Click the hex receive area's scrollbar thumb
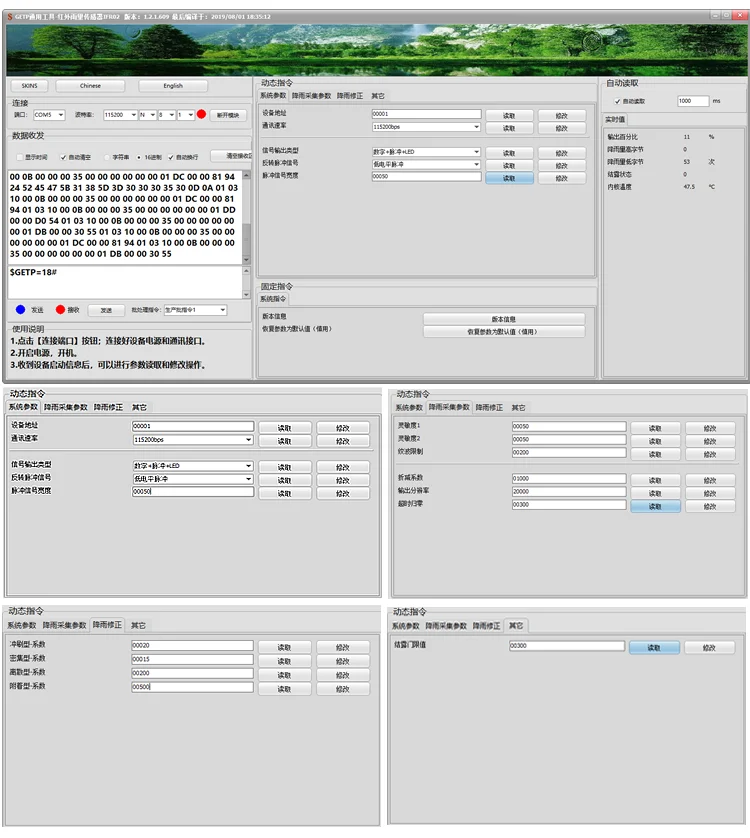 click(246, 237)
